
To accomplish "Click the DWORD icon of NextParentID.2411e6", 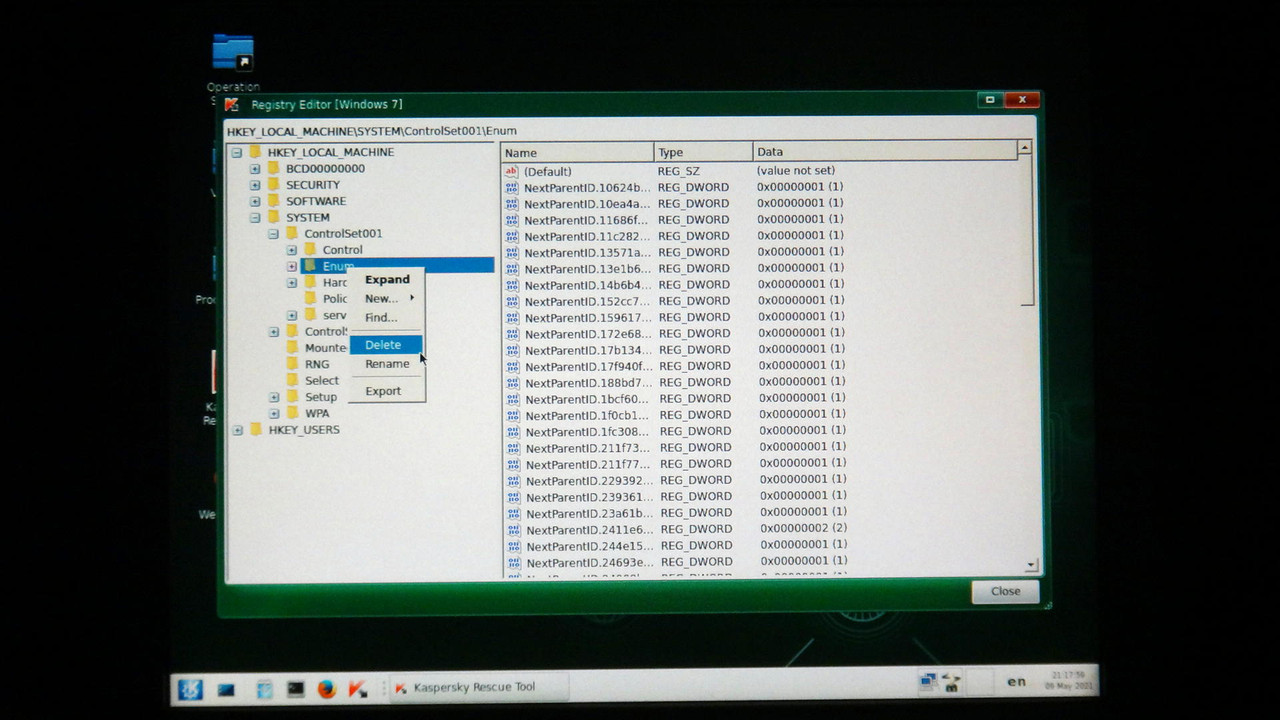I will pos(513,530).
